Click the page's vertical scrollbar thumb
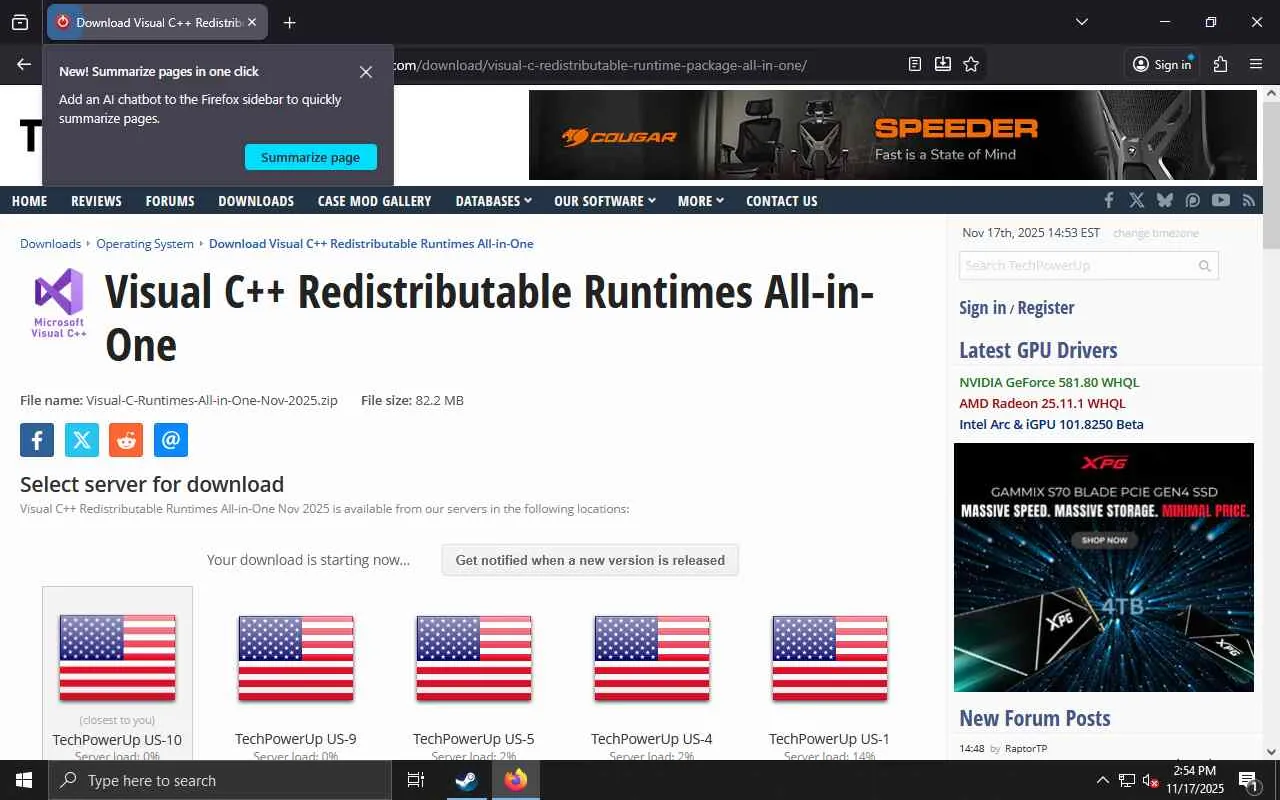The width and height of the screenshot is (1280, 800). pos(1271,176)
